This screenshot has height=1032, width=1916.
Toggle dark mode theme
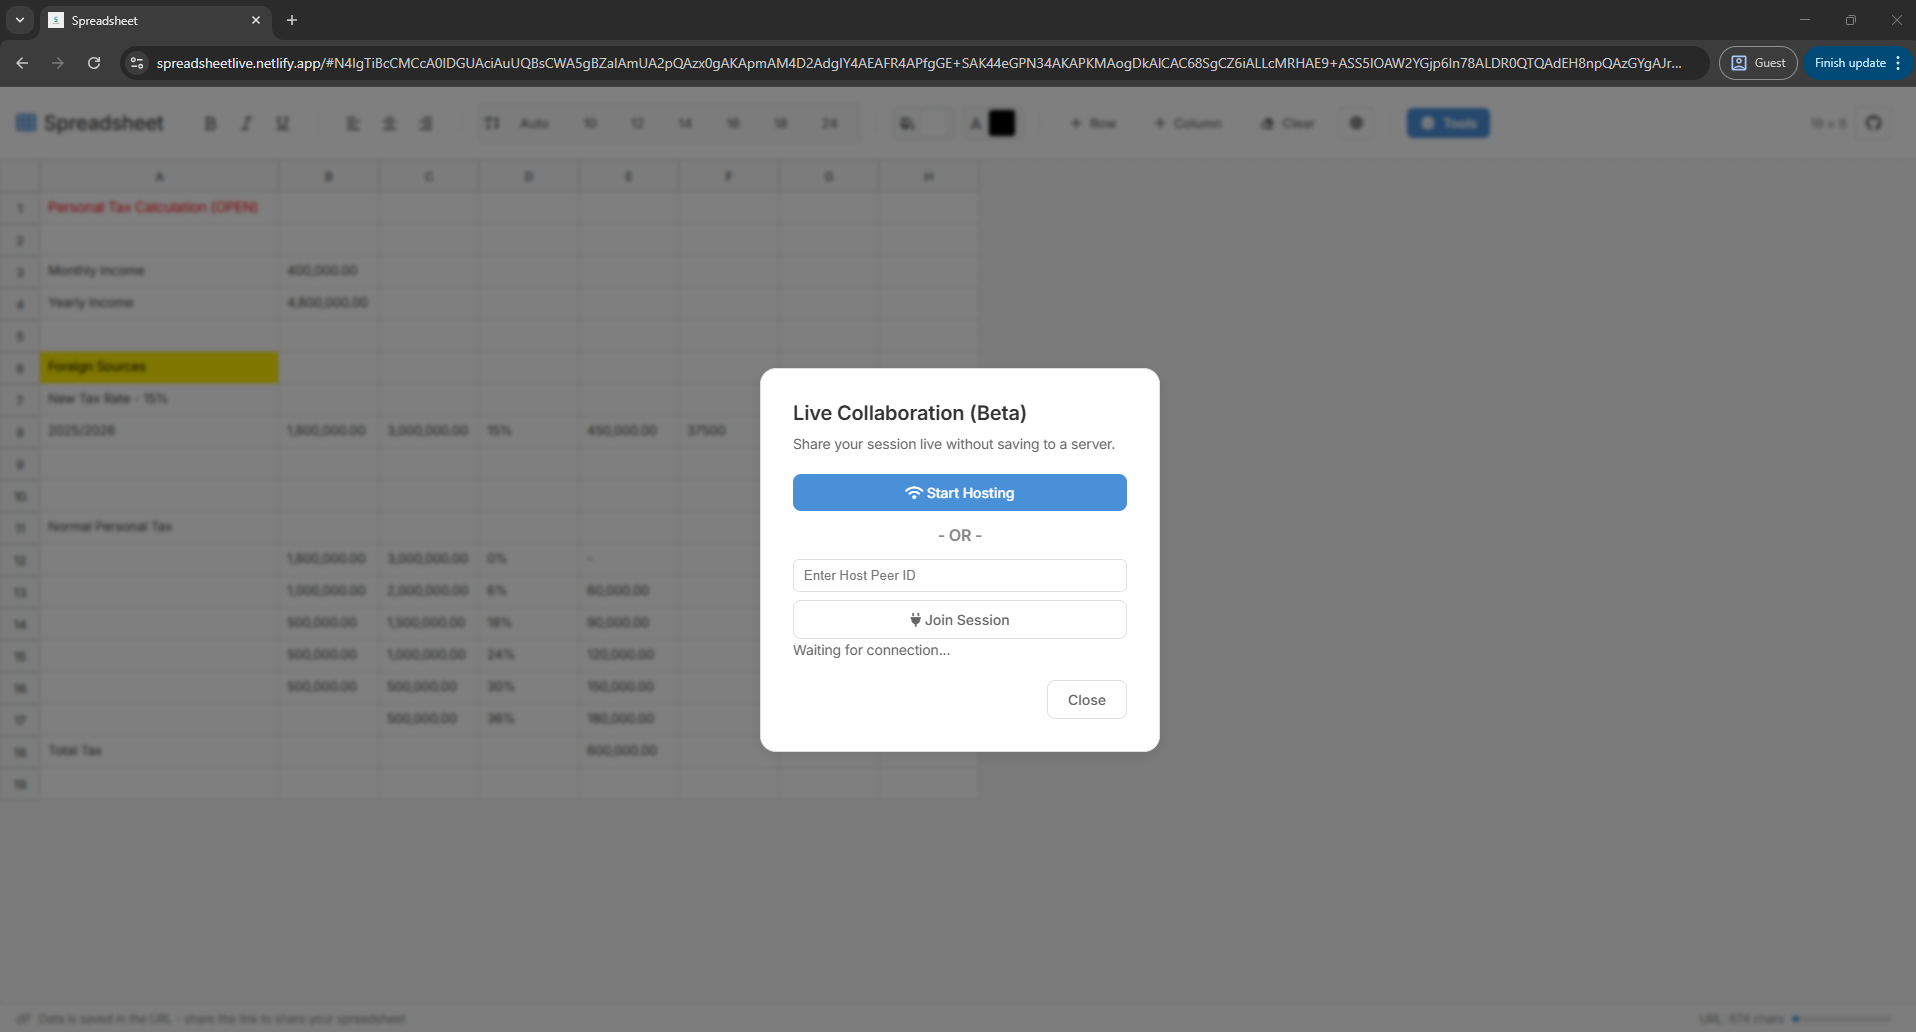point(1357,122)
